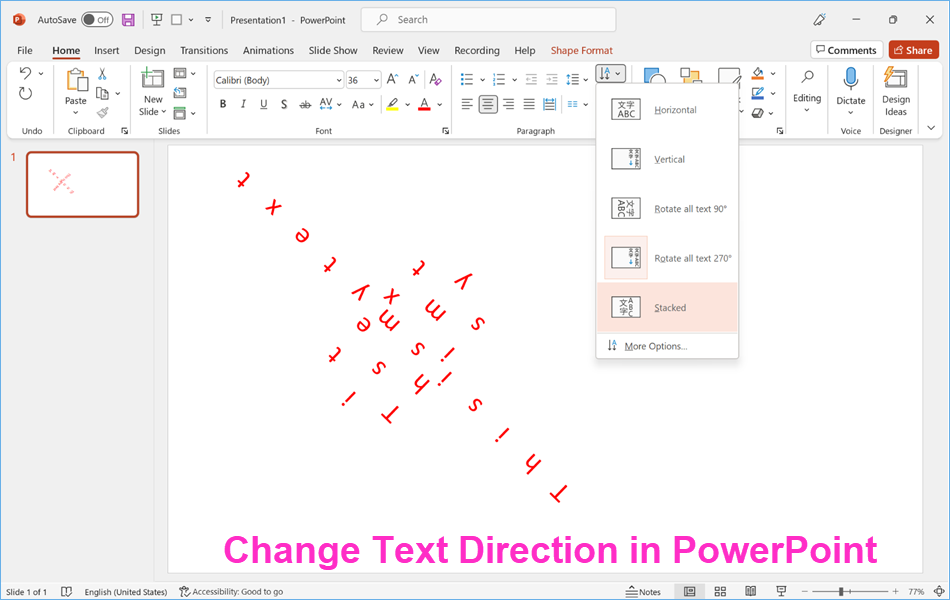Switch to Slide Sorter view in status bar
Image resolution: width=950 pixels, height=600 pixels.
(720, 592)
